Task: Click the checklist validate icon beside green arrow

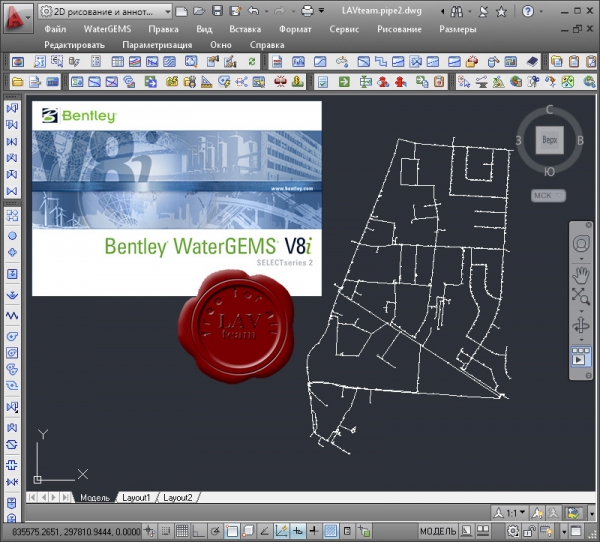Action: click(323, 82)
